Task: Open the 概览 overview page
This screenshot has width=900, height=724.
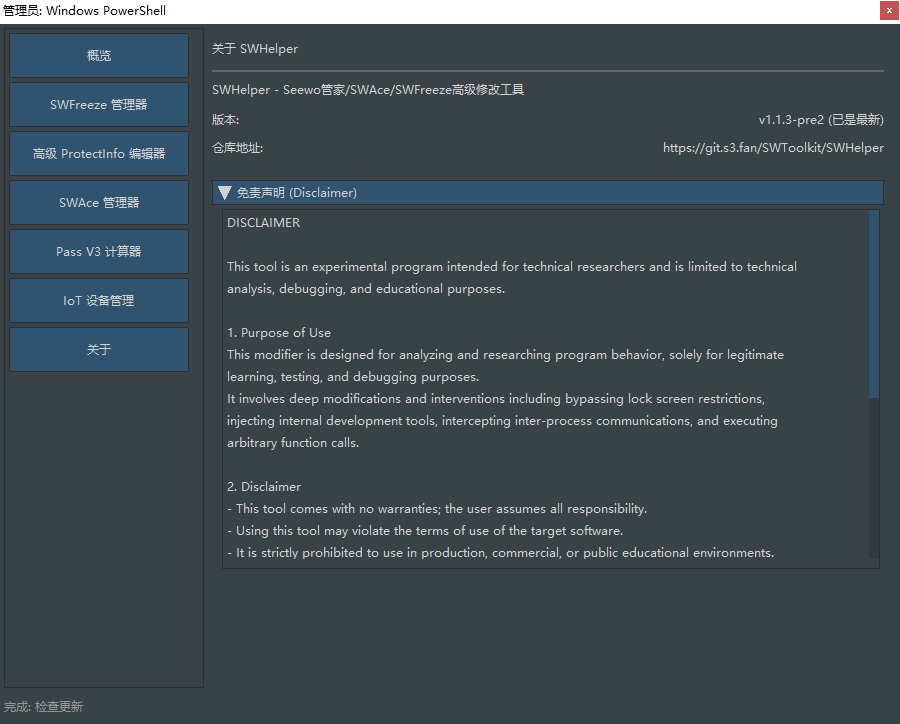Action: point(99,56)
